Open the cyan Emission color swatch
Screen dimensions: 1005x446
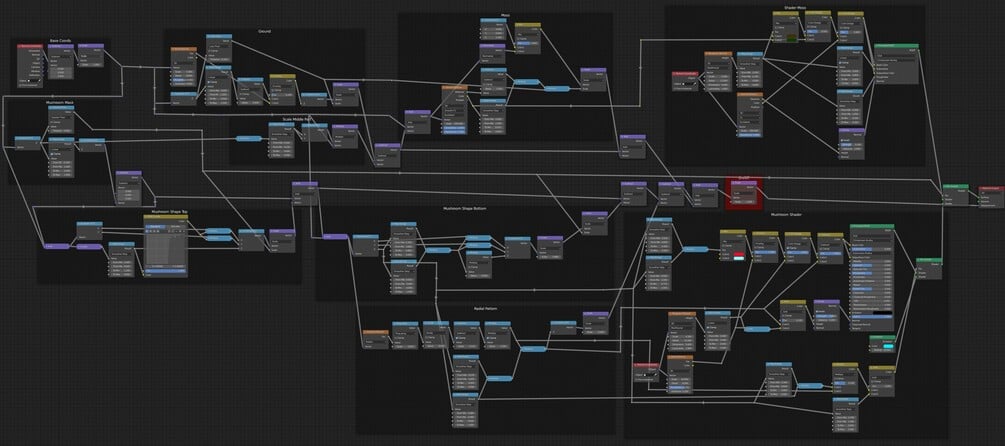pyautogui.click(x=888, y=347)
